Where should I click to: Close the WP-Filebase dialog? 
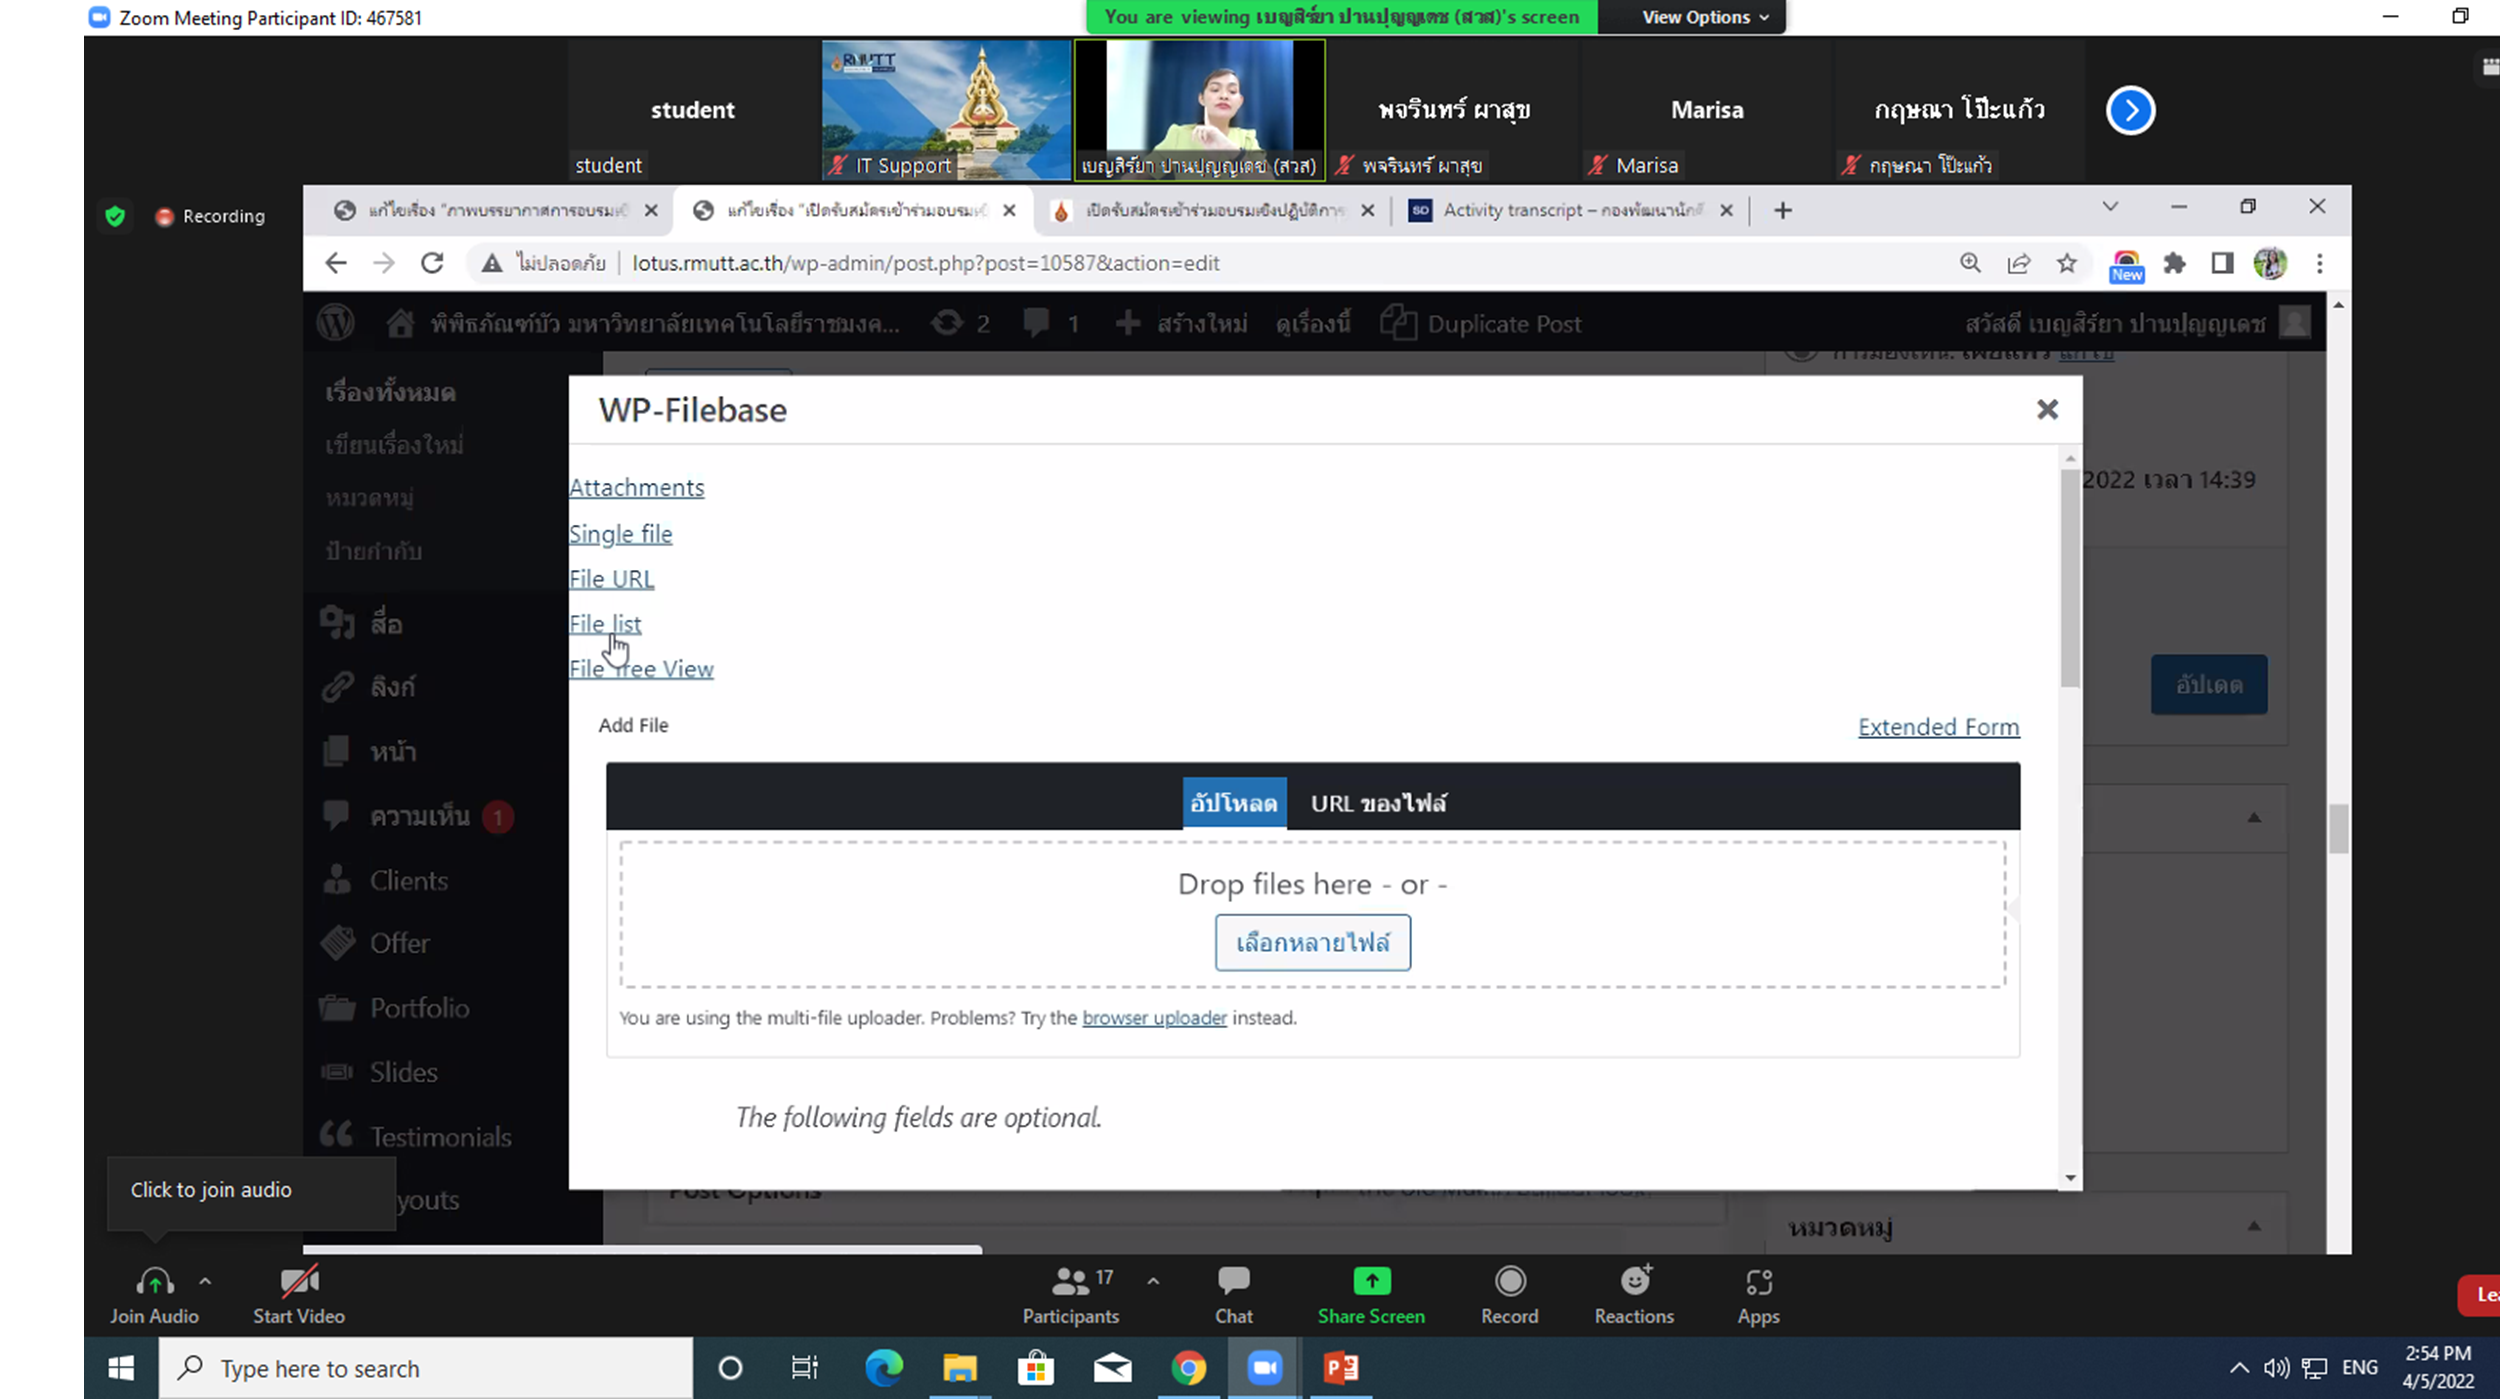[2047, 409]
